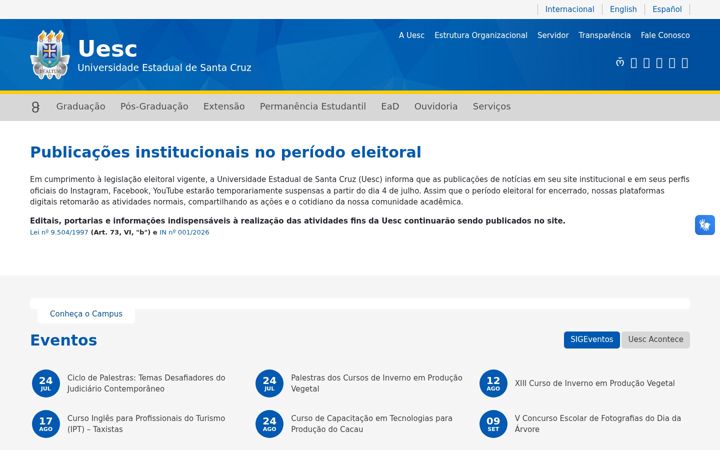Screen dimensions: 720x450
Task: Open the Permanência Estudantil menu
Action: [313, 107]
